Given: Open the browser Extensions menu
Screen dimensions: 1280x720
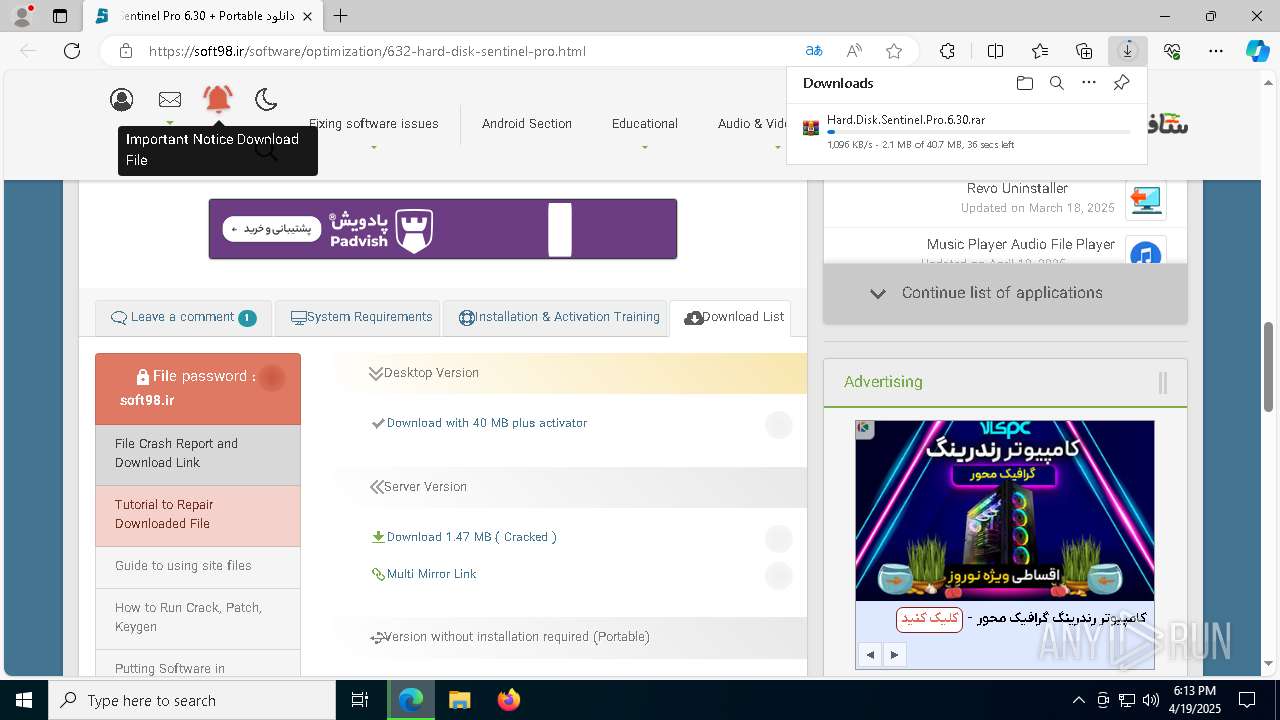Looking at the screenshot, I should (x=947, y=51).
